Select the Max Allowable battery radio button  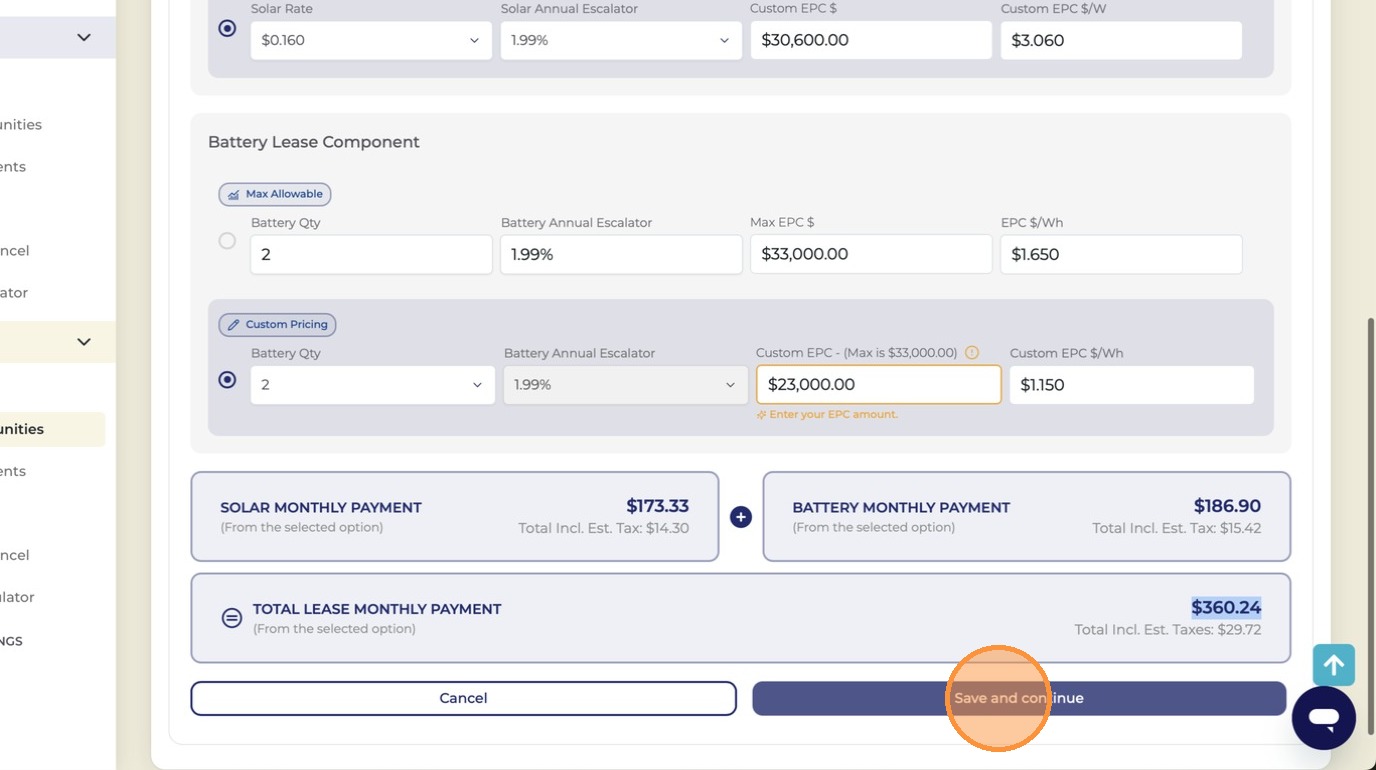(x=227, y=241)
